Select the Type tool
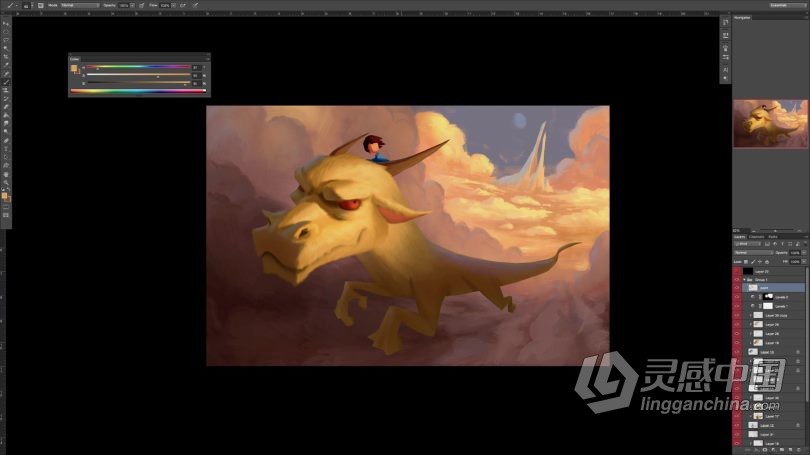The width and height of the screenshot is (810, 455). coord(6,149)
